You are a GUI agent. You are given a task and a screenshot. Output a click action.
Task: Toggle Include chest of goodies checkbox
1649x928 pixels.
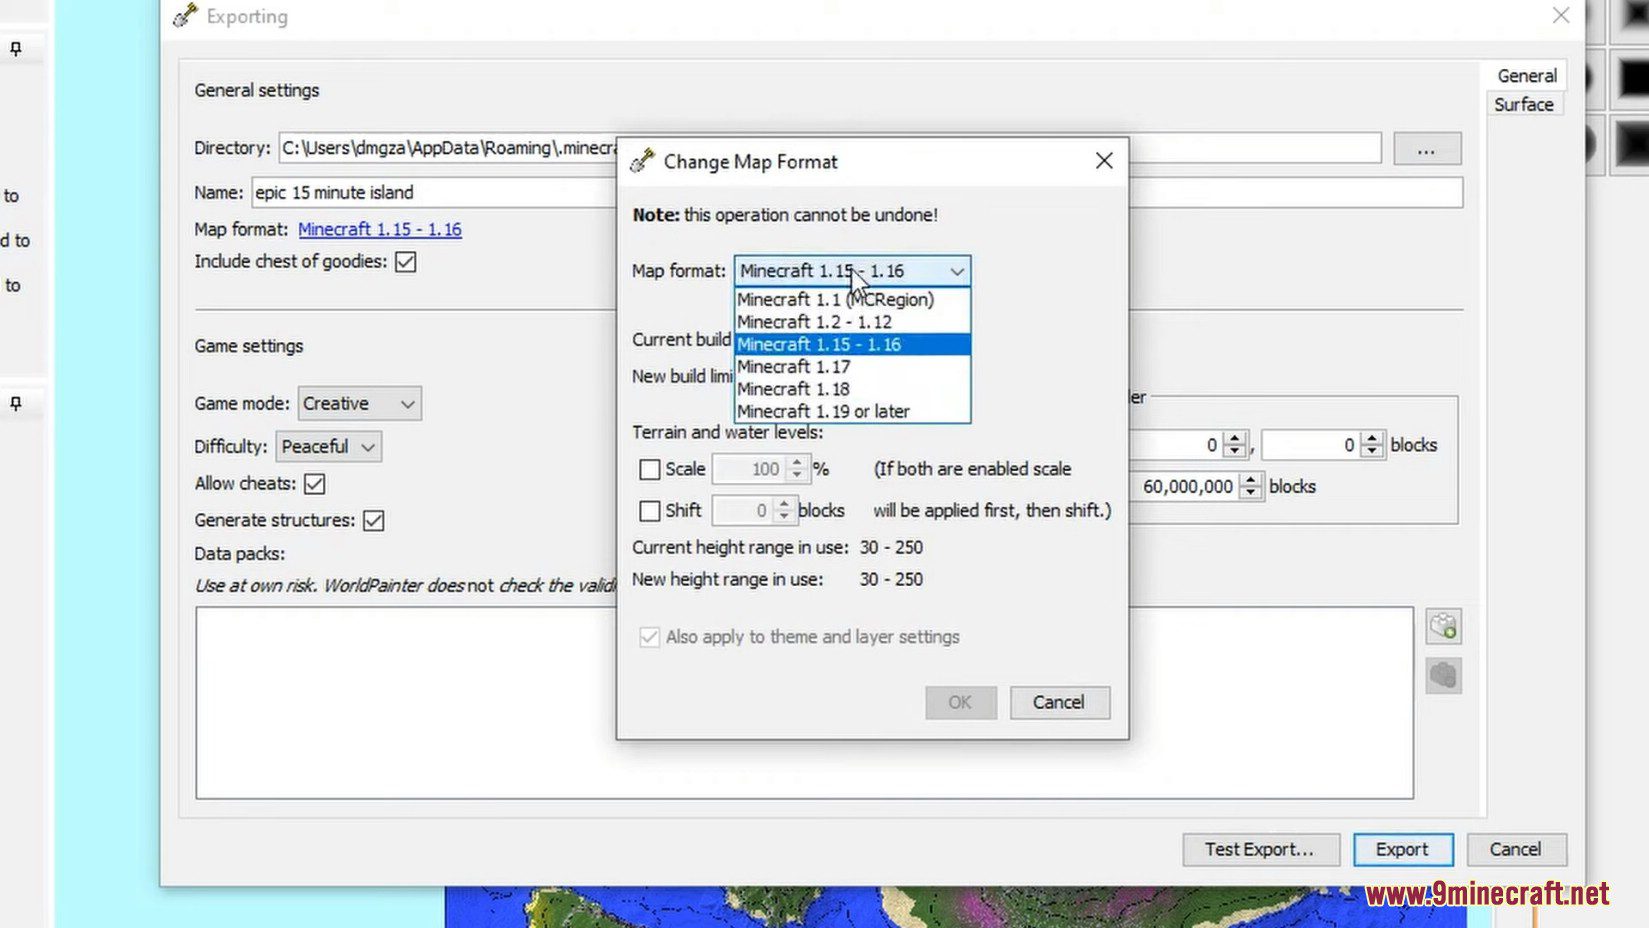(x=406, y=262)
